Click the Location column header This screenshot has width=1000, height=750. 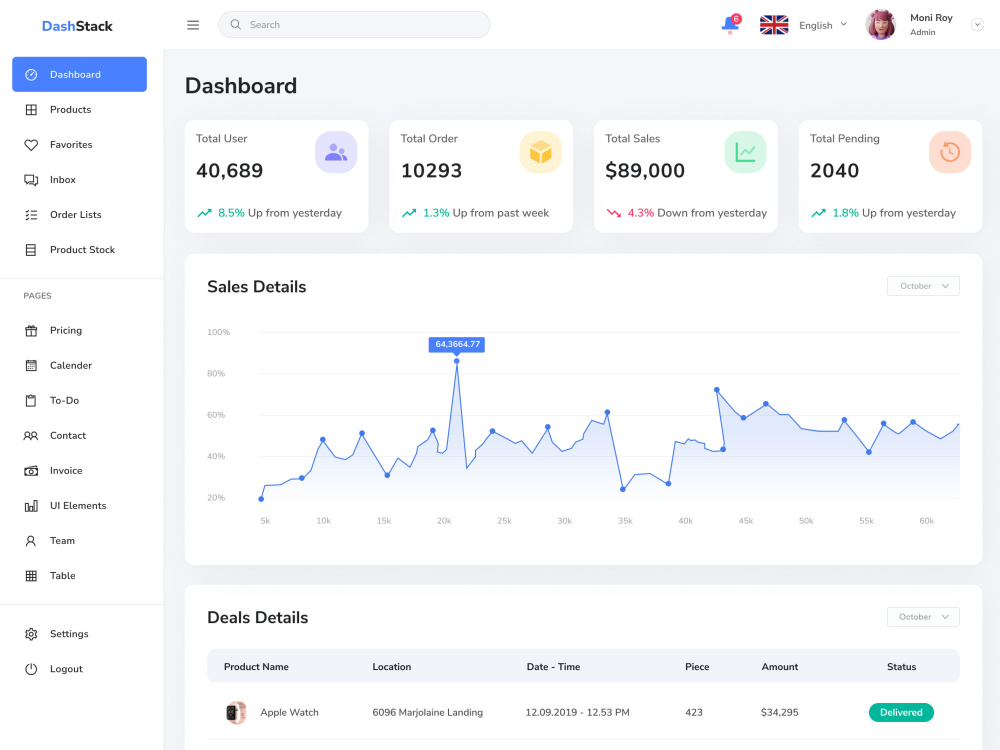392,666
